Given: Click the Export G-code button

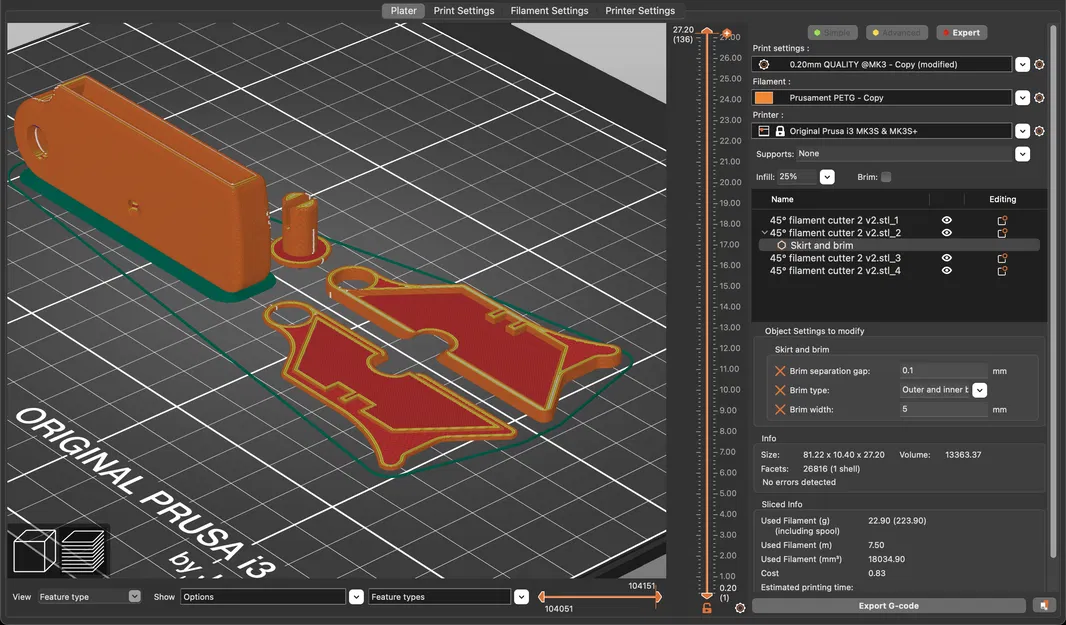Looking at the screenshot, I should [888, 606].
